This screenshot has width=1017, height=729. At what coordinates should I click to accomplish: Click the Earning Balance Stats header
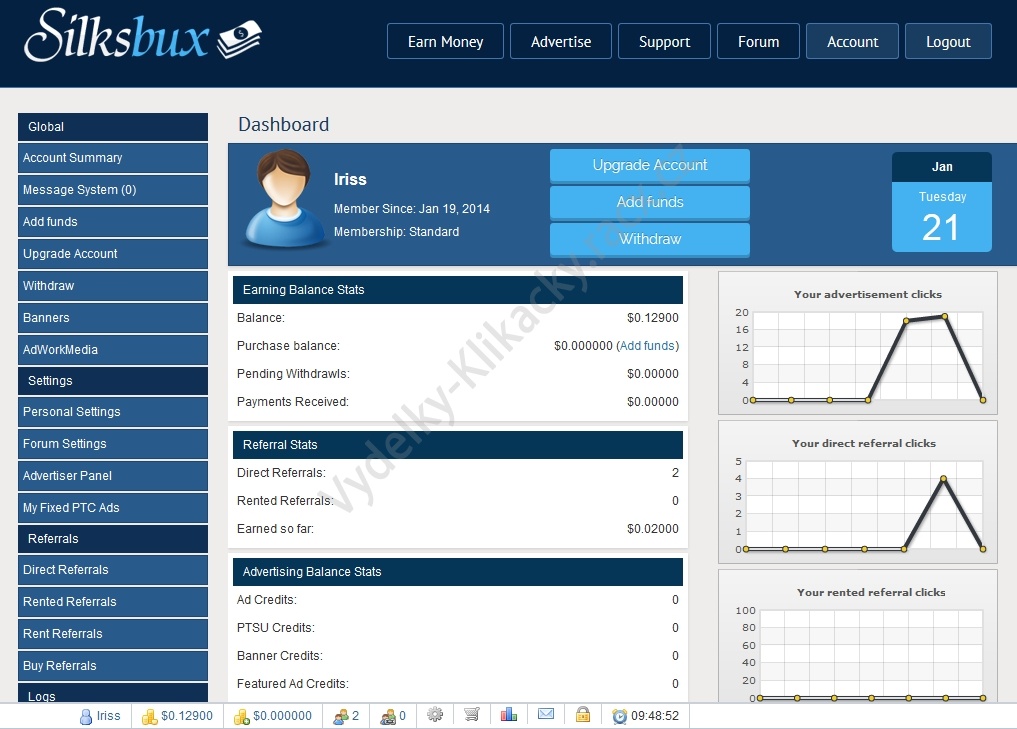[458, 290]
